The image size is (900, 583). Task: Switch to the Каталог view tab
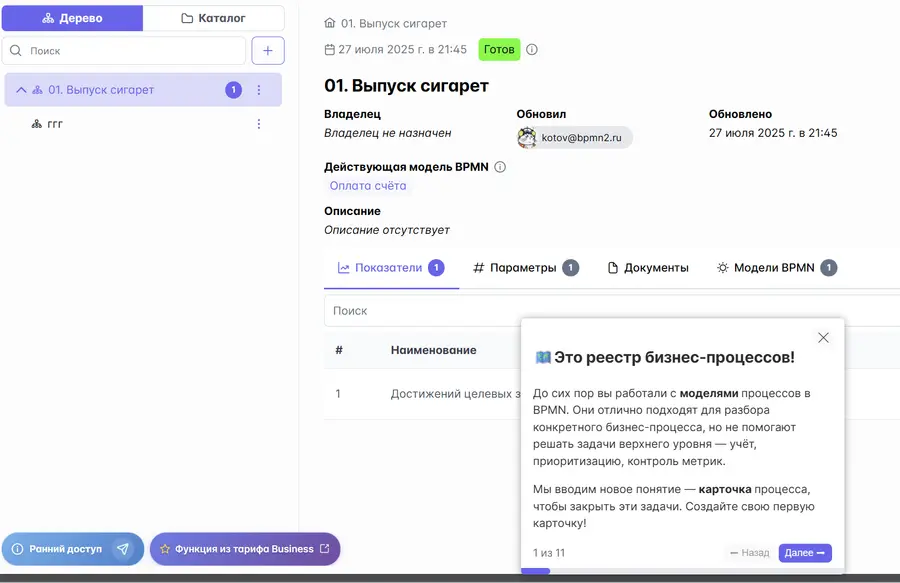click(x=214, y=18)
